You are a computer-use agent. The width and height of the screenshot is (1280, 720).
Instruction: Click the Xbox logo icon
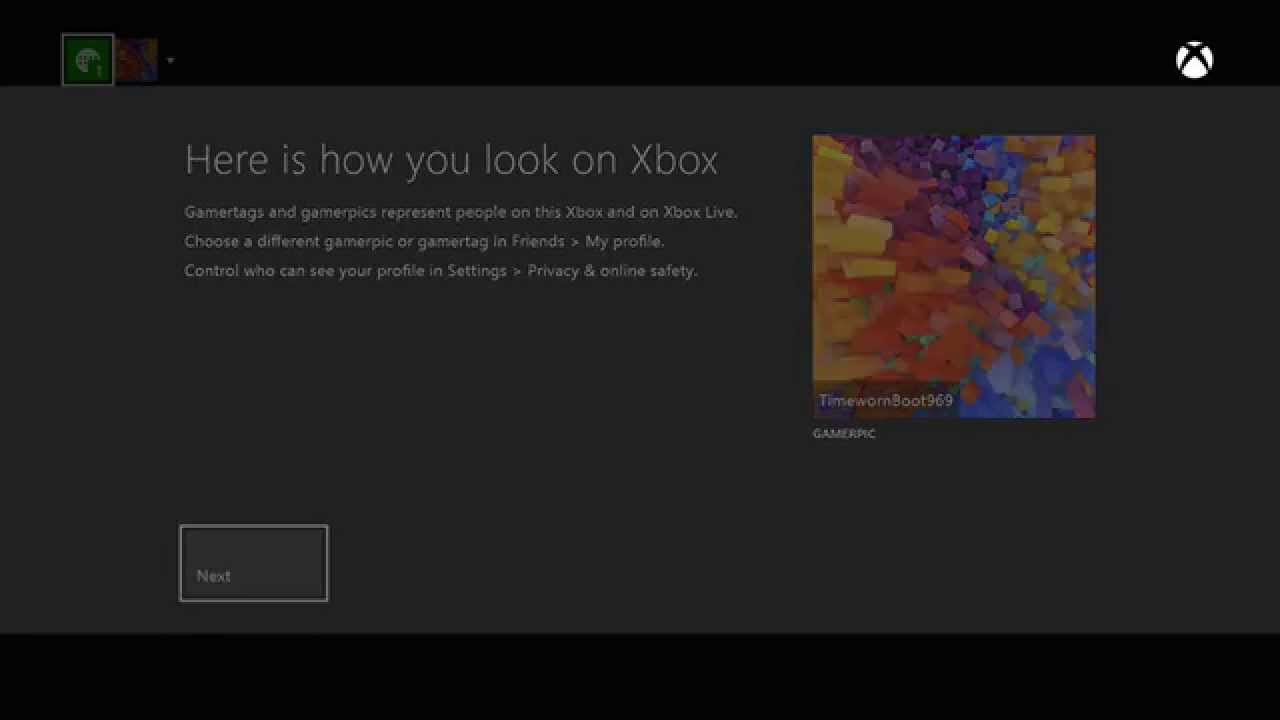(1194, 60)
